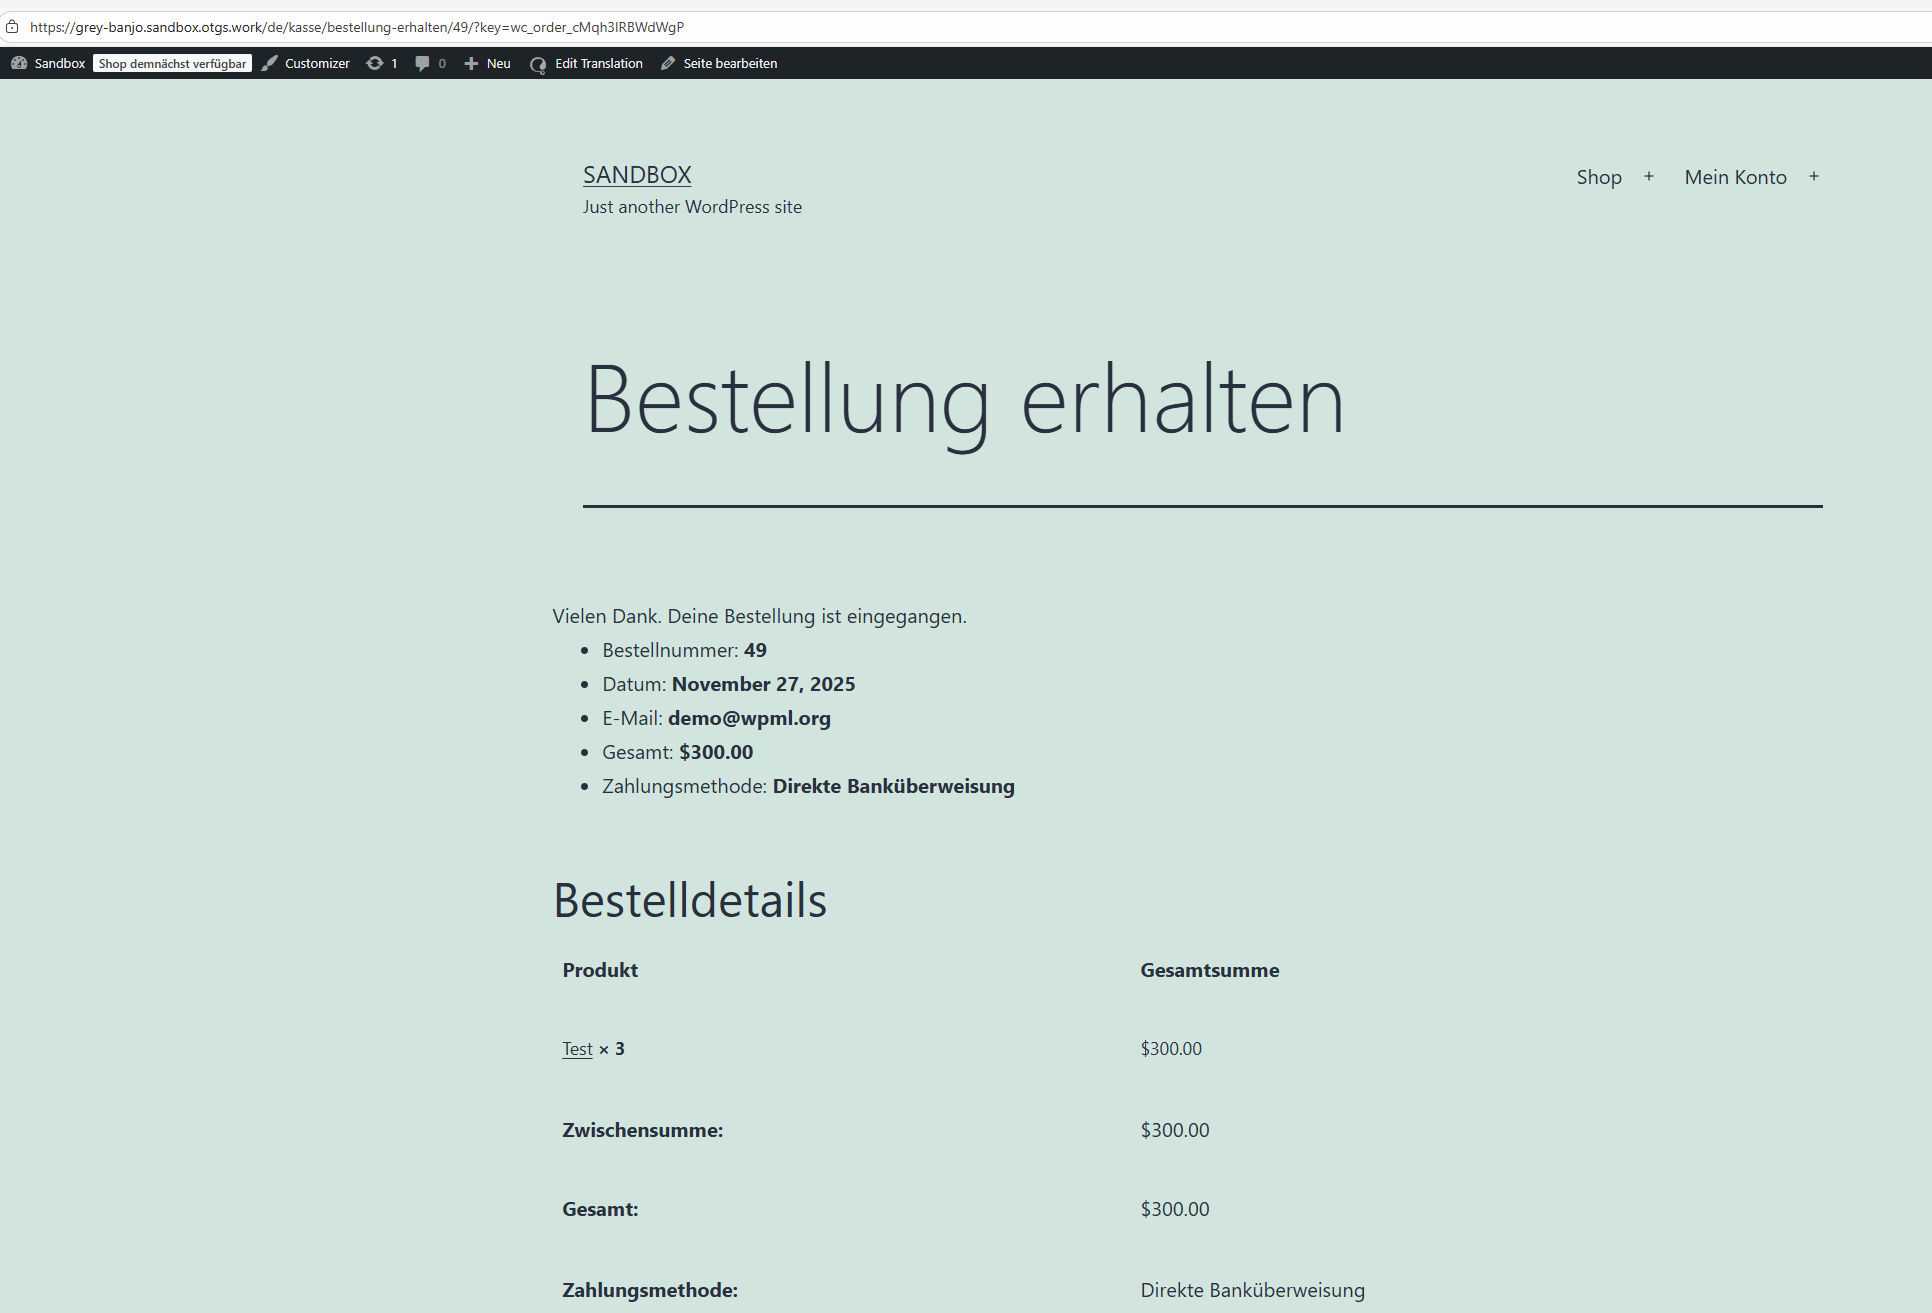This screenshot has height=1313, width=1932.
Task: Click Edit Translation in admin bar
Action: (598, 63)
